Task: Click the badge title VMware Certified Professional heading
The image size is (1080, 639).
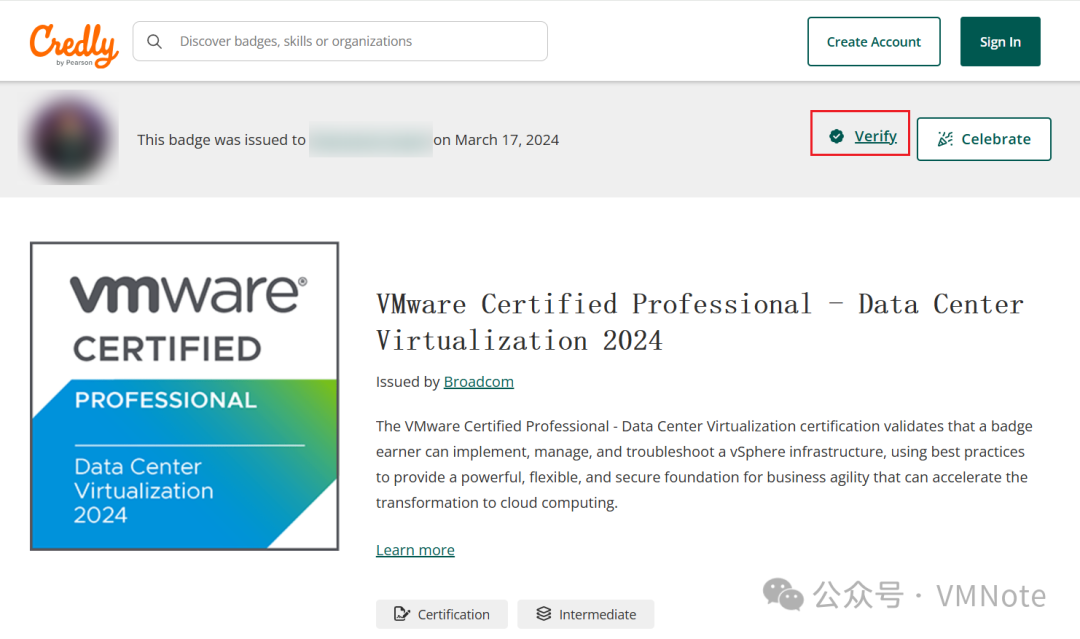Action: click(x=700, y=322)
